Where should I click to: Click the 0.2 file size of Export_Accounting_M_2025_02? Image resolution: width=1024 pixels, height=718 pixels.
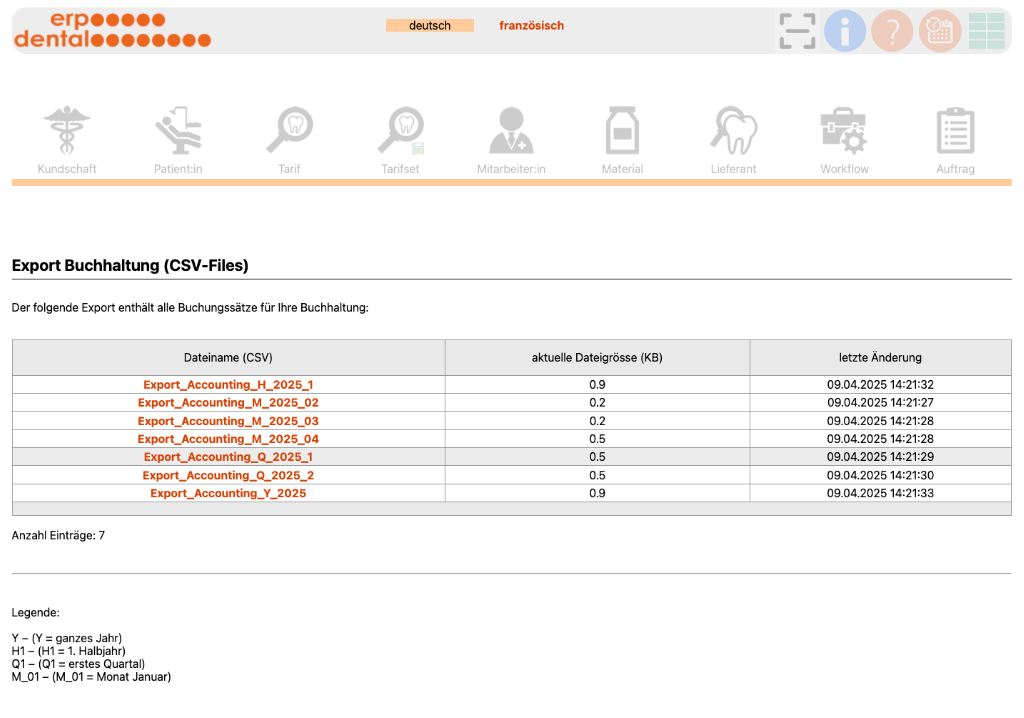coord(597,402)
